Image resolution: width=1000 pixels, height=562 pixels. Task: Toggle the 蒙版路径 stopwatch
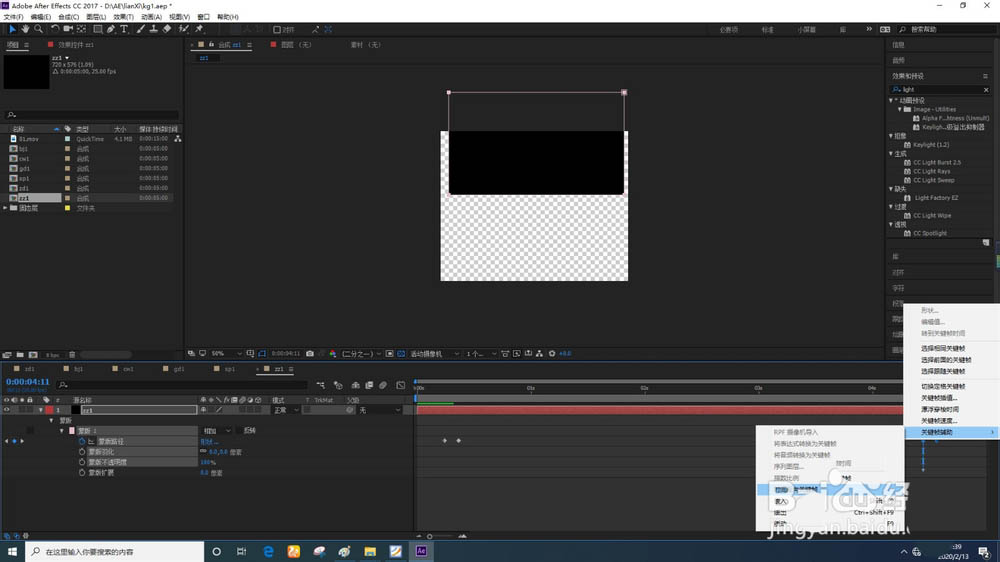point(83,441)
